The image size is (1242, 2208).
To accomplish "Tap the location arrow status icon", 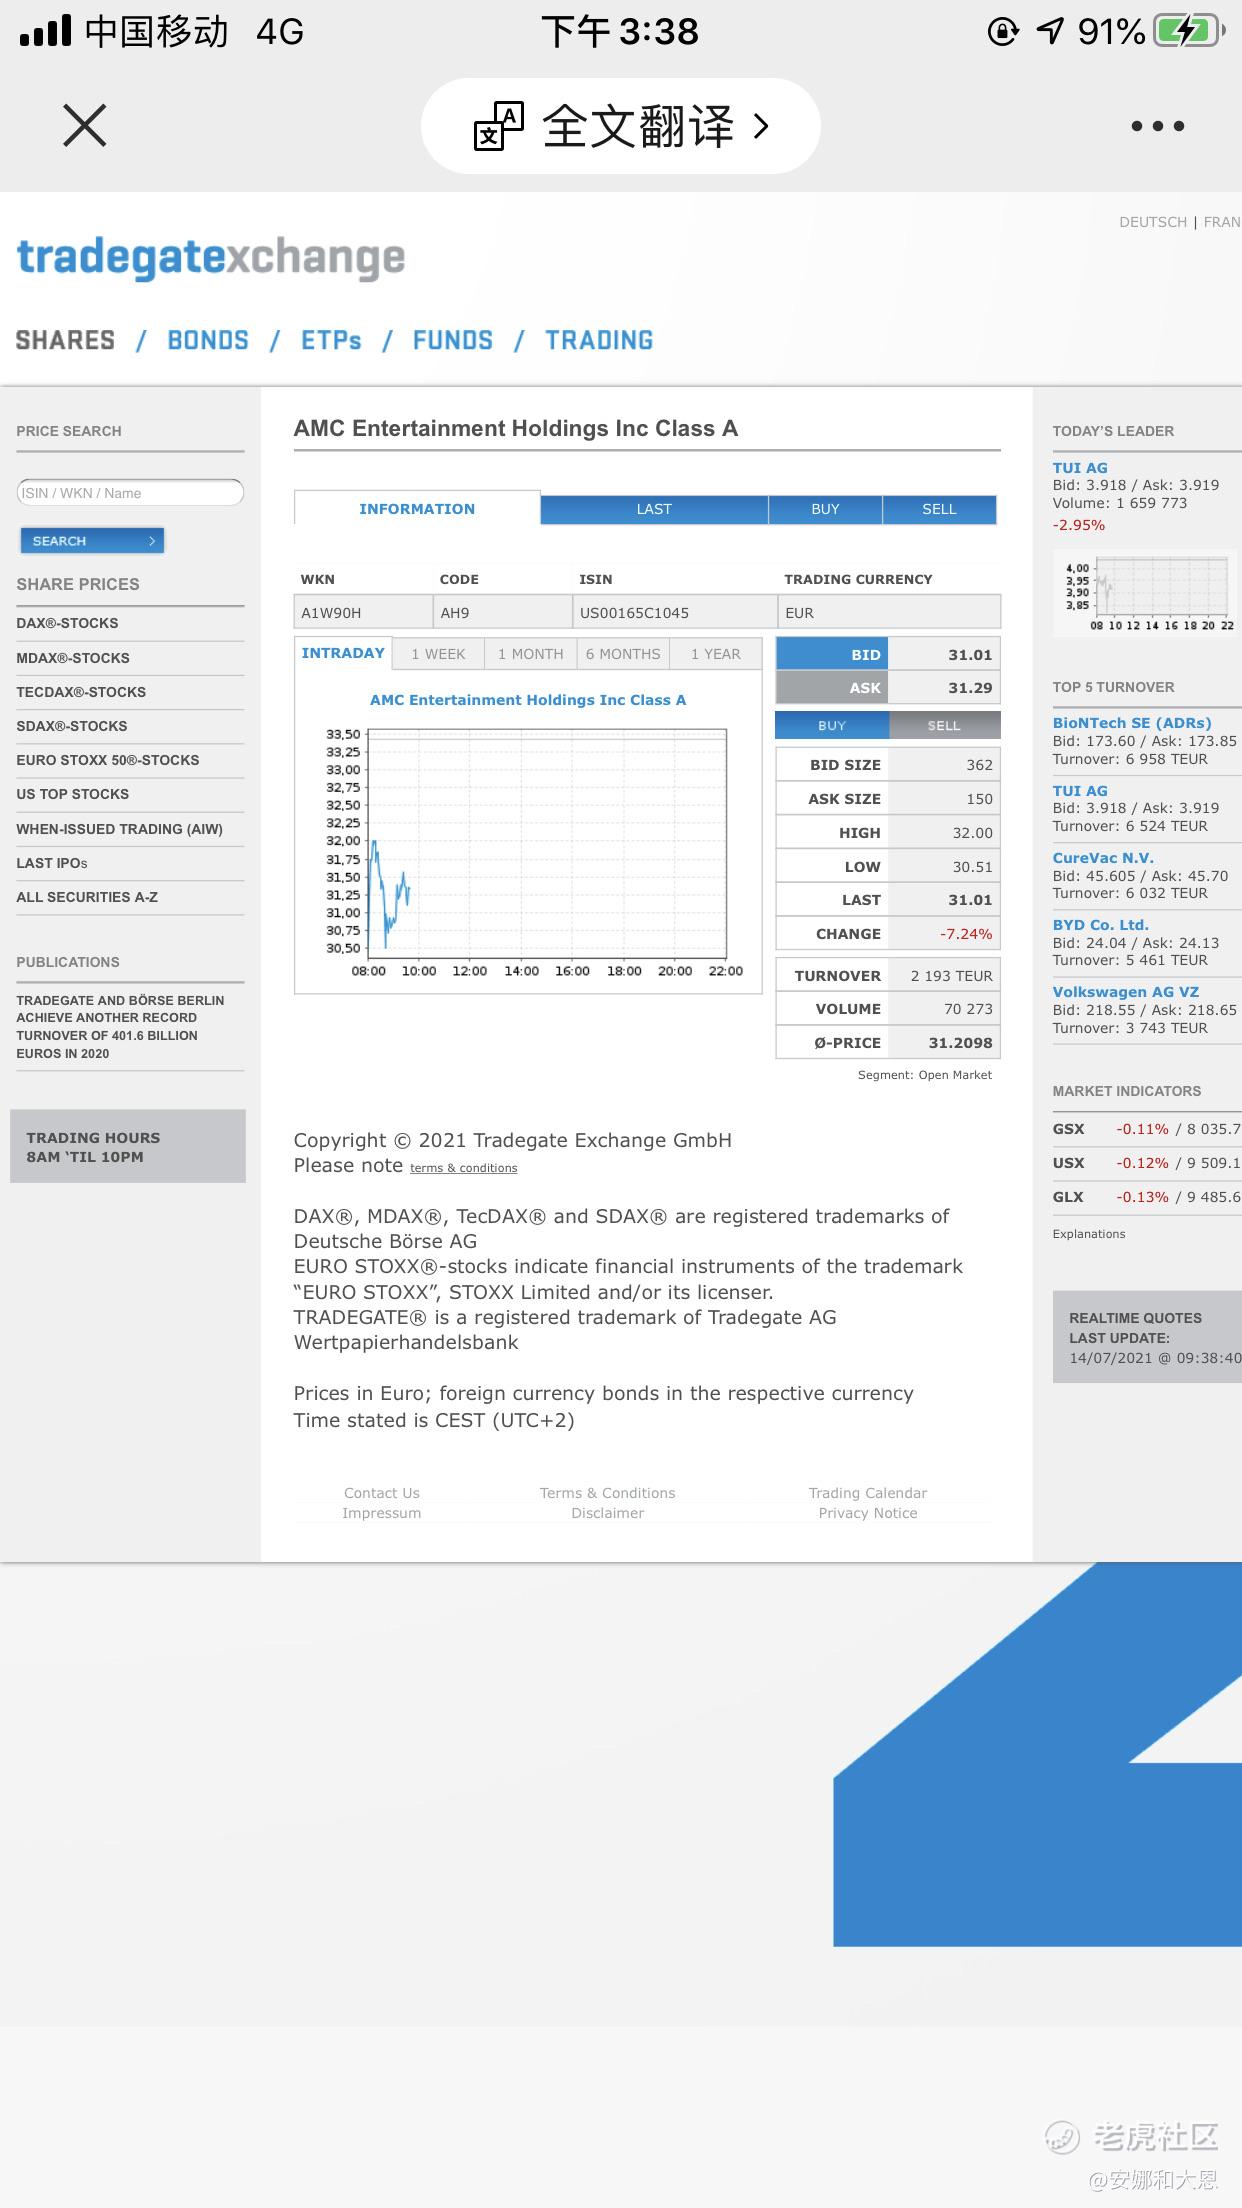I will pos(1049,31).
